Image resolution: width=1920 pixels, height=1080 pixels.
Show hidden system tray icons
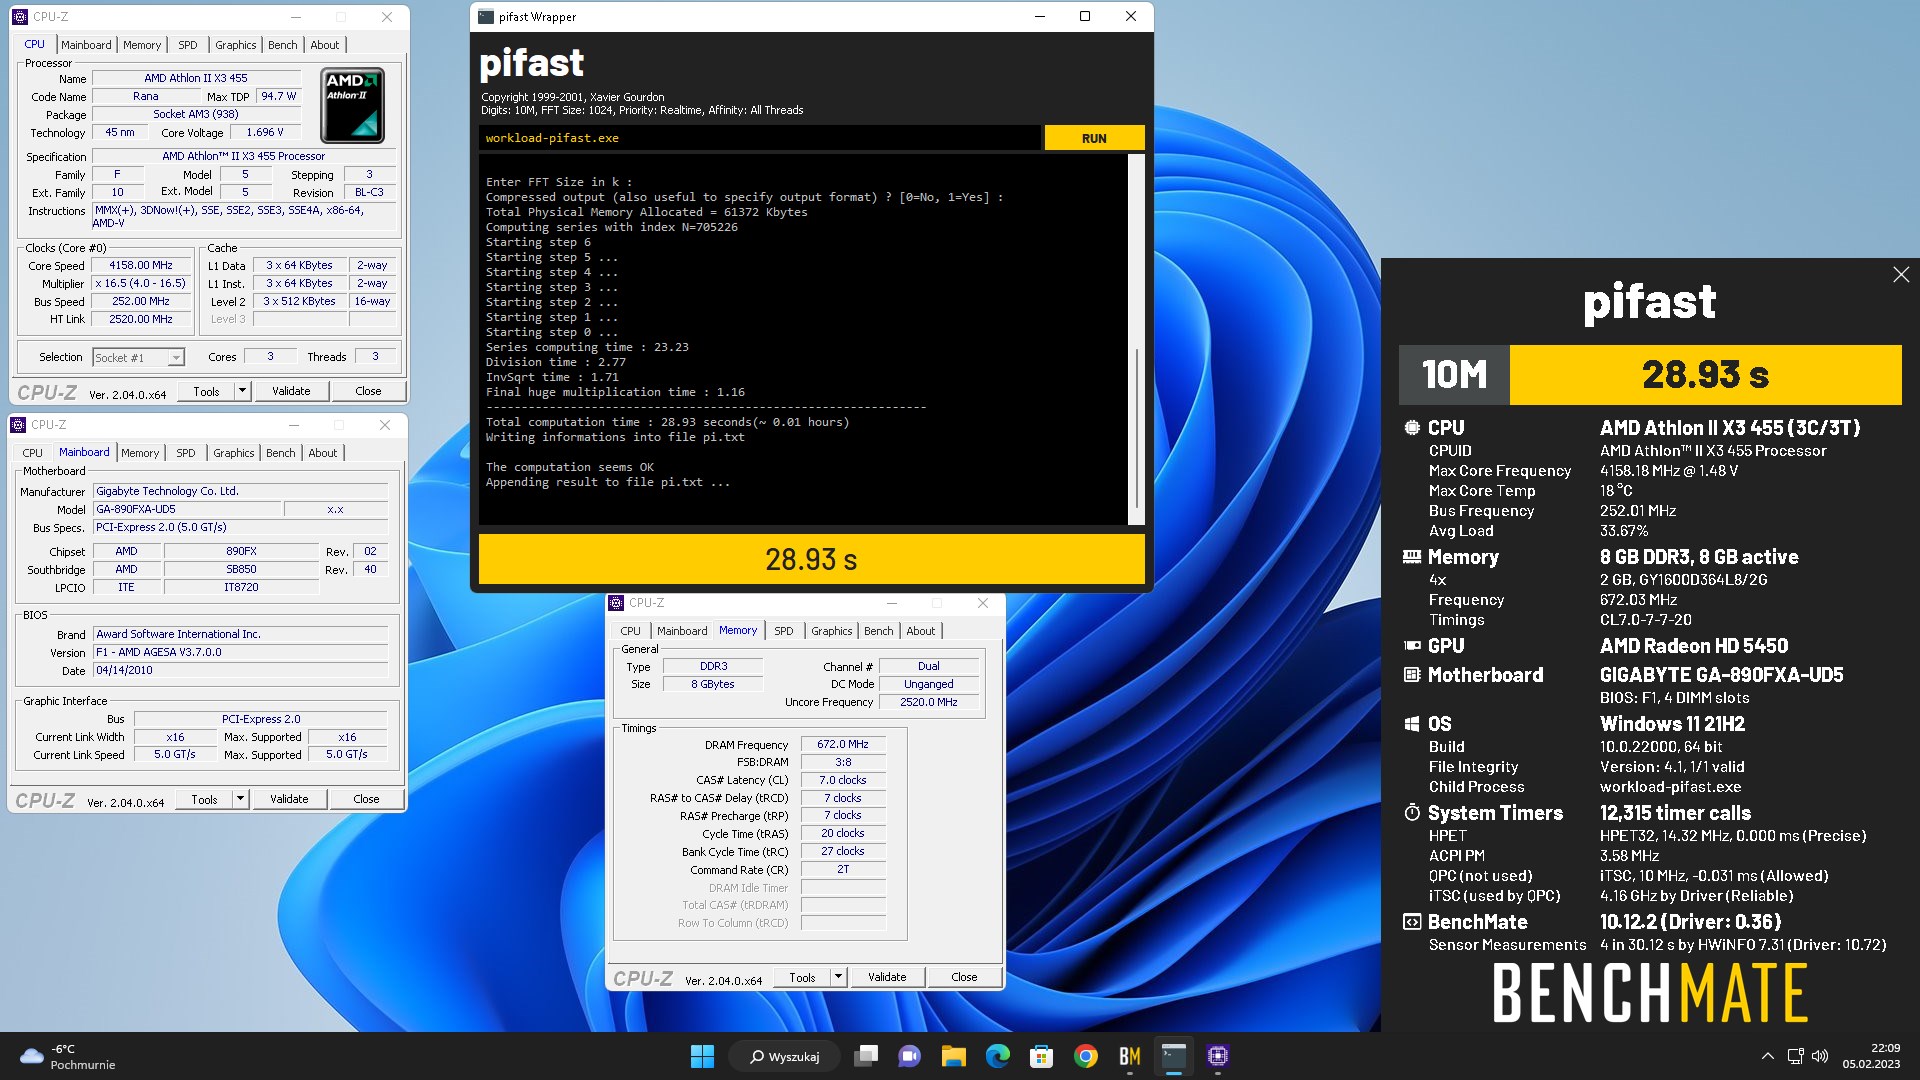1767,1056
